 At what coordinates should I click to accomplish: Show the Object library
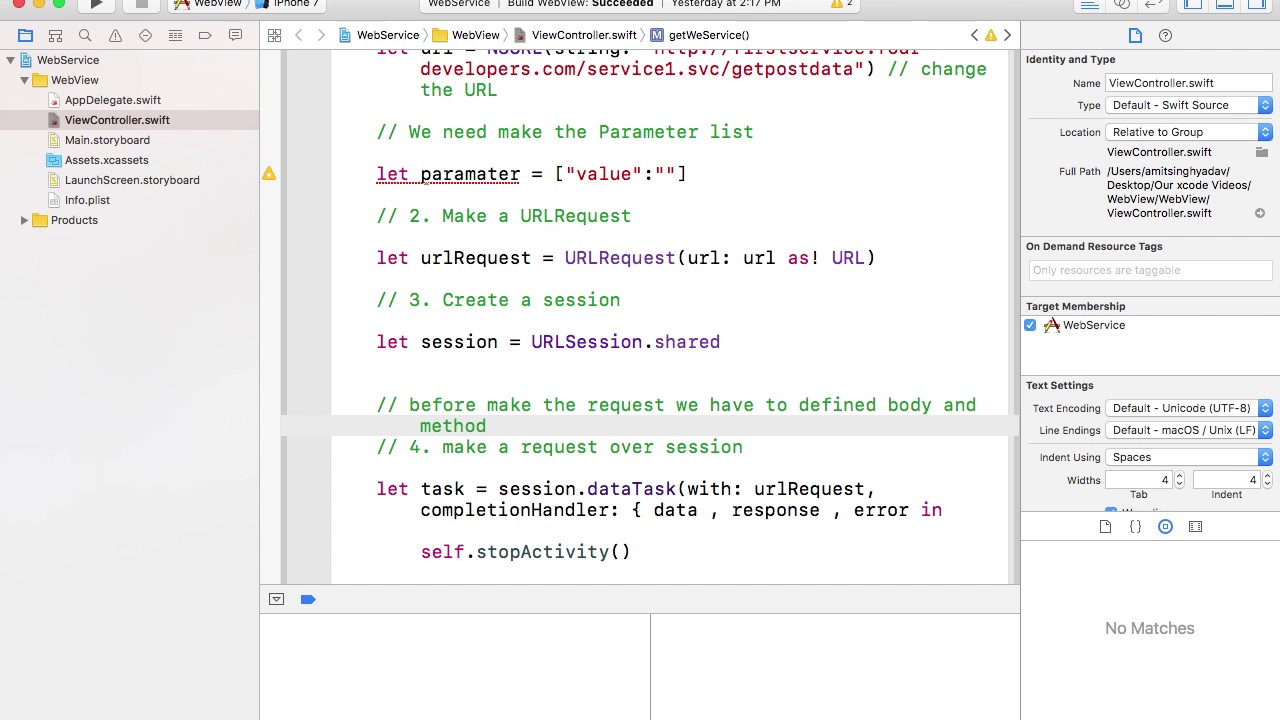(1165, 527)
